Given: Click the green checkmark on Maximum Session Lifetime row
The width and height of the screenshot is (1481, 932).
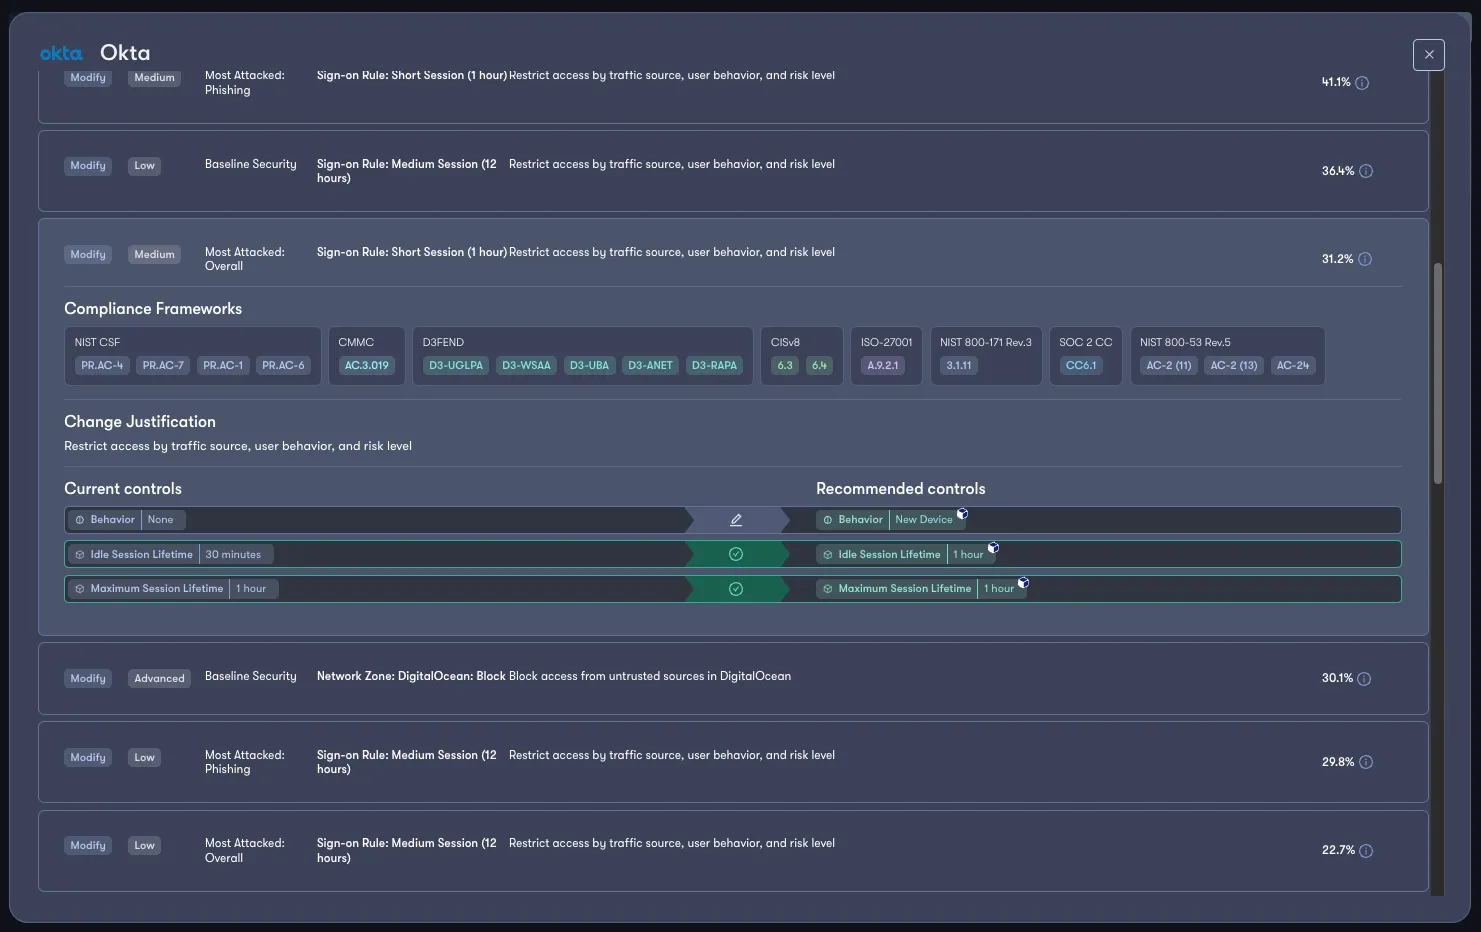Looking at the screenshot, I should click(735, 588).
